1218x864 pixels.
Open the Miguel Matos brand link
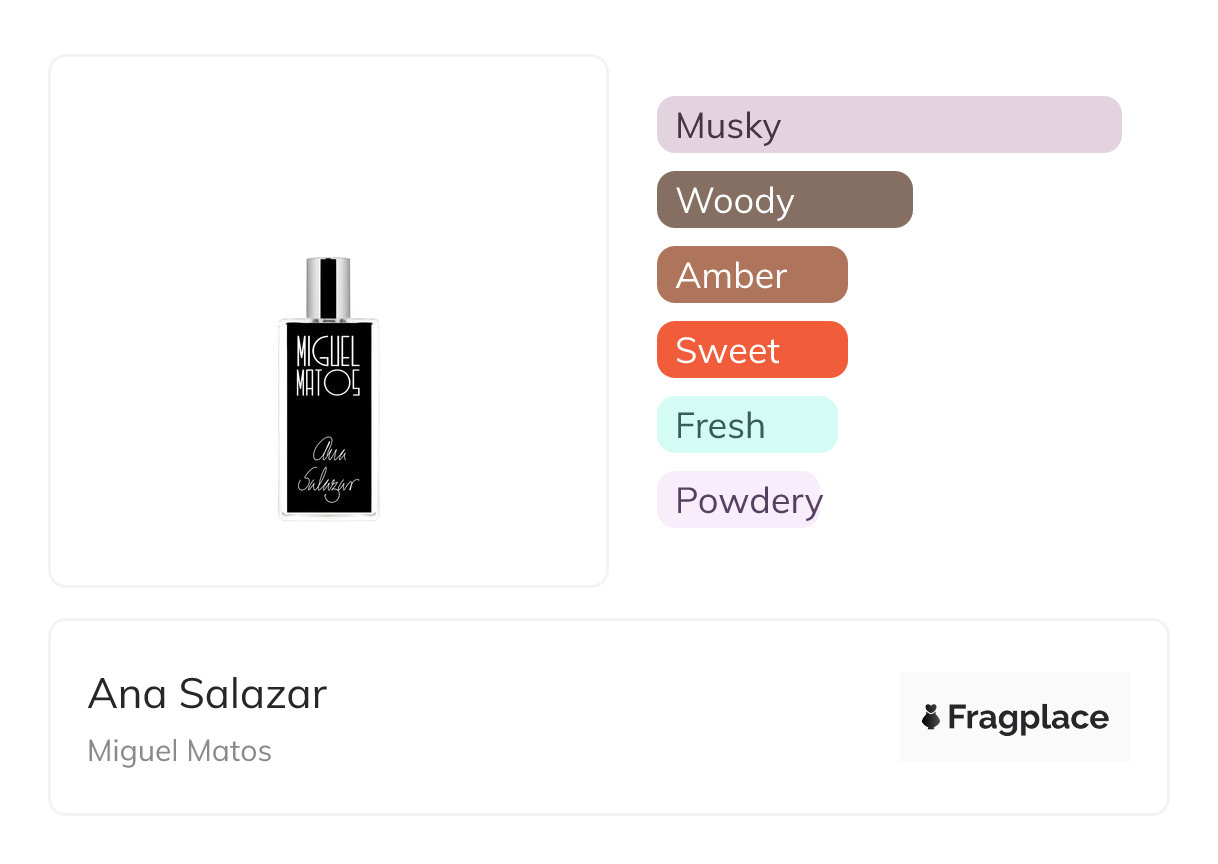[179, 751]
